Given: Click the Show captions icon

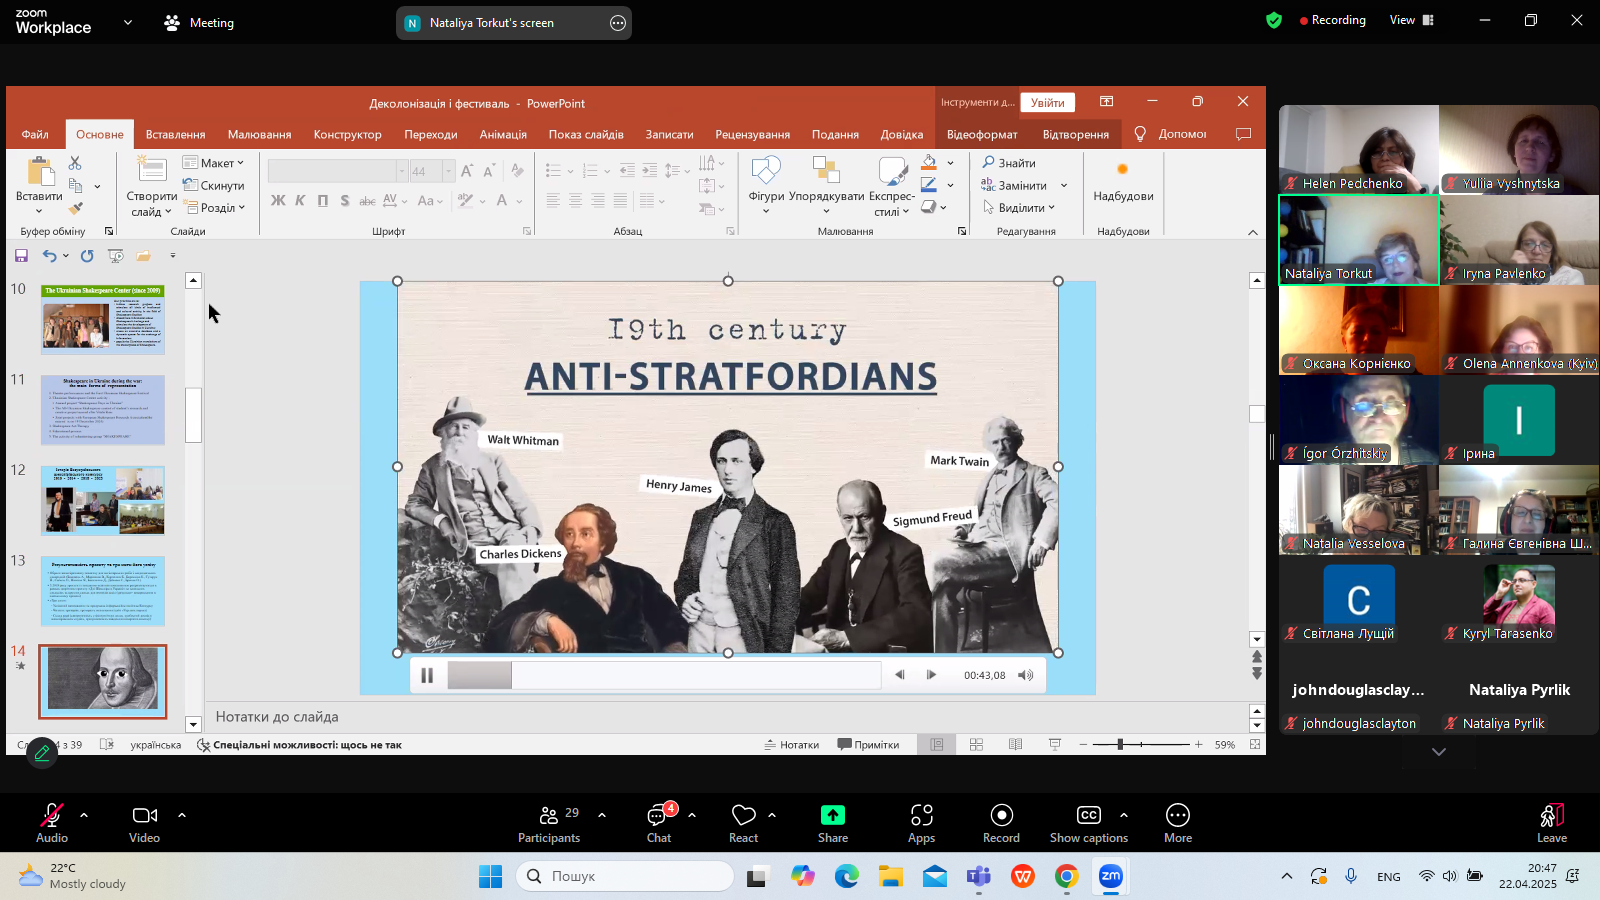Looking at the screenshot, I should [1088, 816].
